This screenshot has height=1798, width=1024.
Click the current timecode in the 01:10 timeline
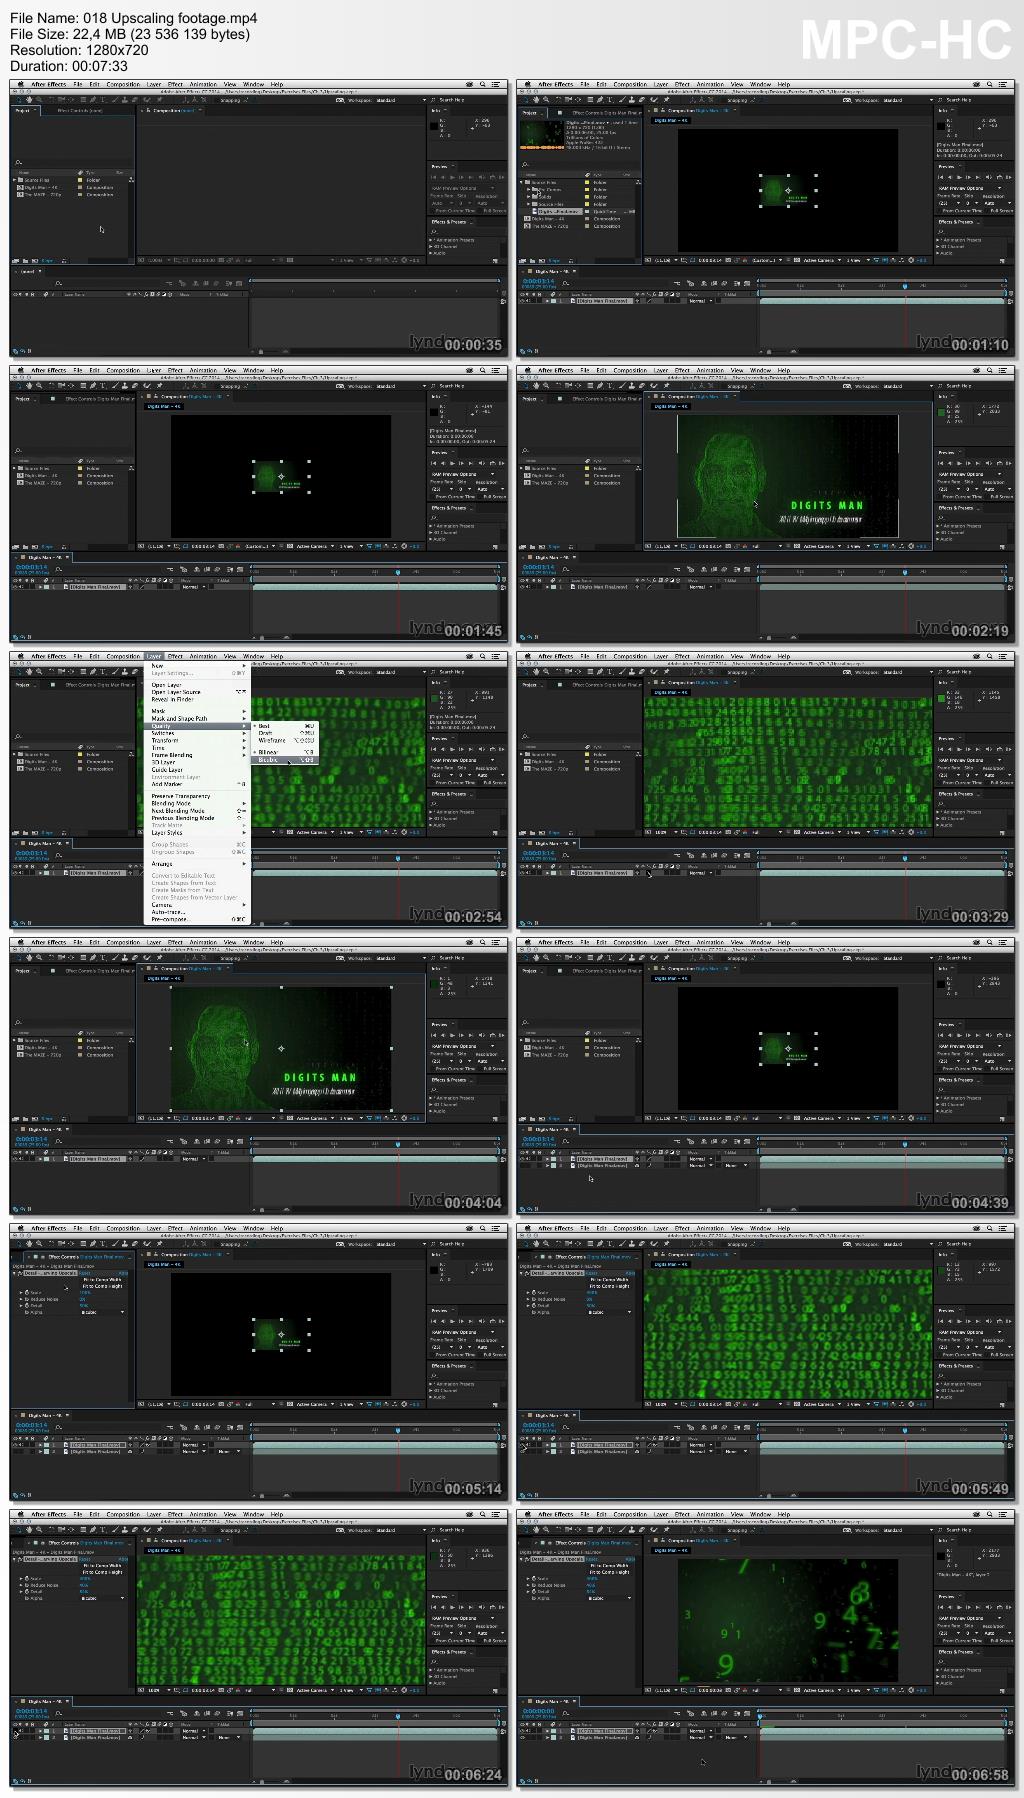tap(538, 280)
